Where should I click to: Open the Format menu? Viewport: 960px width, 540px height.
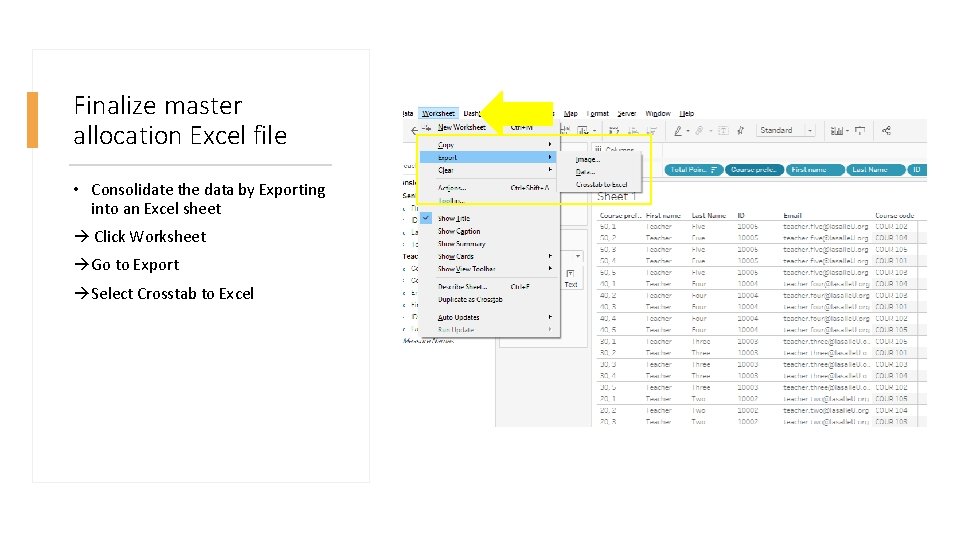click(x=598, y=113)
